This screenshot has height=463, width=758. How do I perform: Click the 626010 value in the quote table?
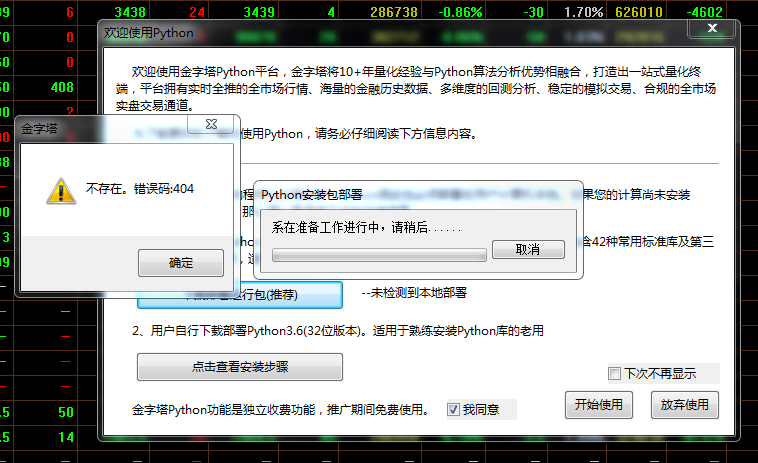point(639,12)
